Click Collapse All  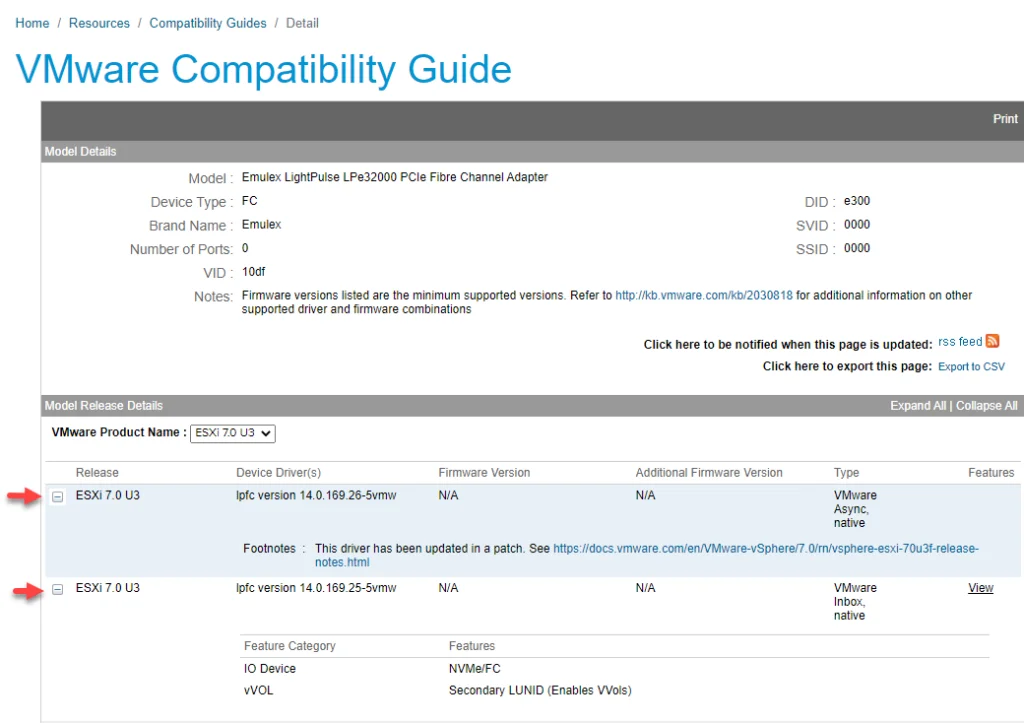pos(987,406)
